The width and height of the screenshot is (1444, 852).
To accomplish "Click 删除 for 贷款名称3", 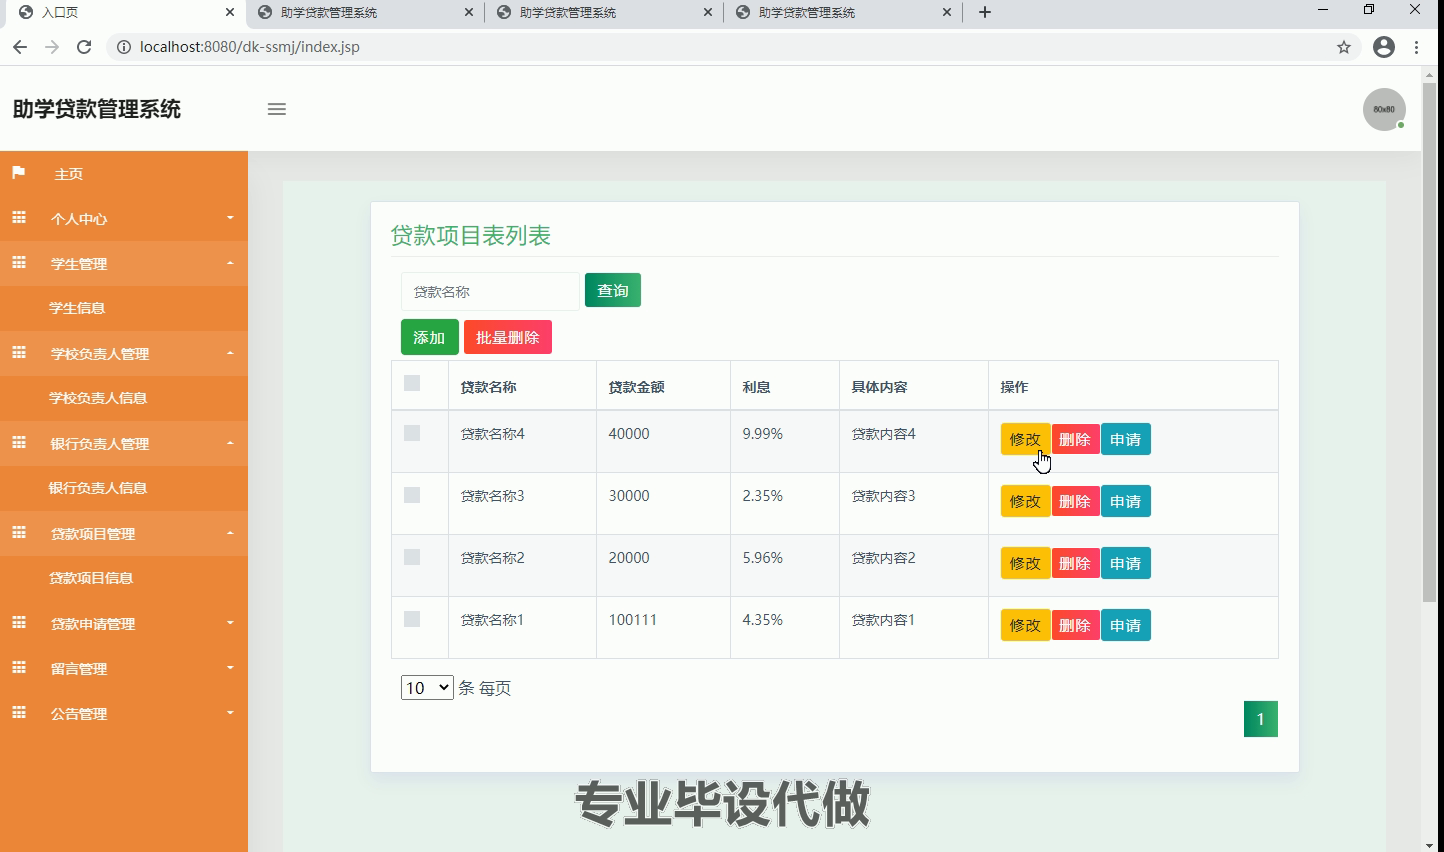I will click(x=1075, y=501).
